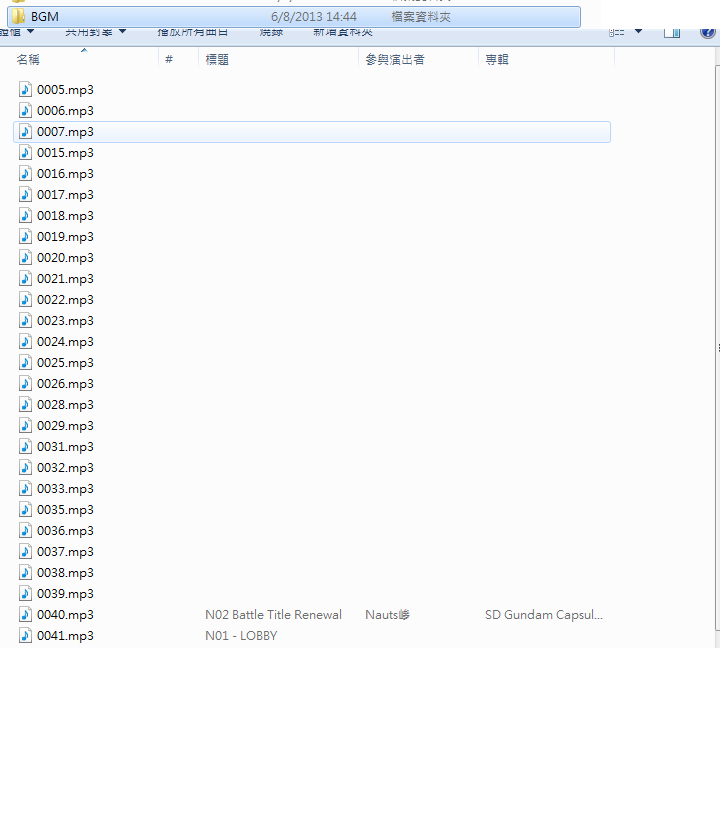Screen dimensions: 722x820
Task: Select the file name 0033.mp3
Action: (x=65, y=489)
